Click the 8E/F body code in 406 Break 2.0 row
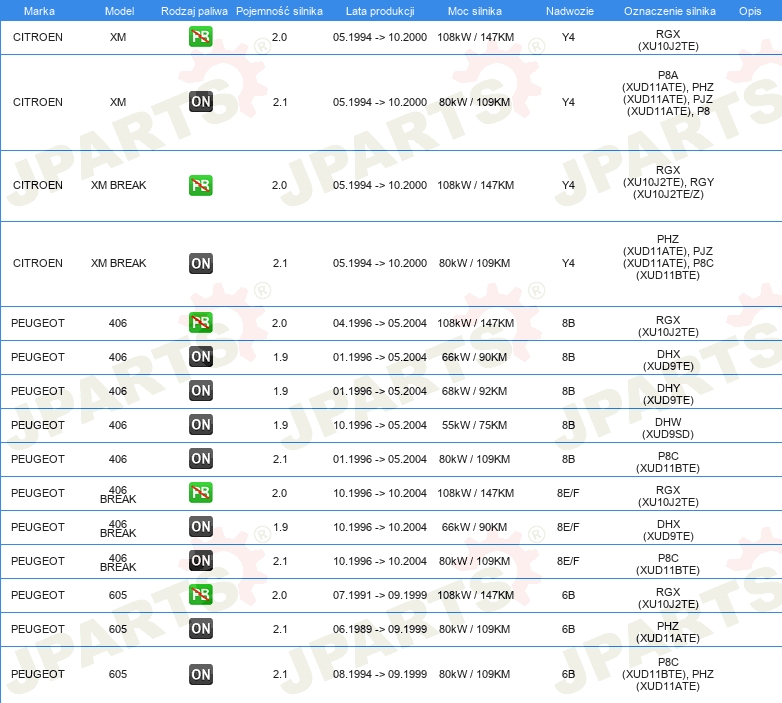The image size is (782, 703). click(568, 493)
